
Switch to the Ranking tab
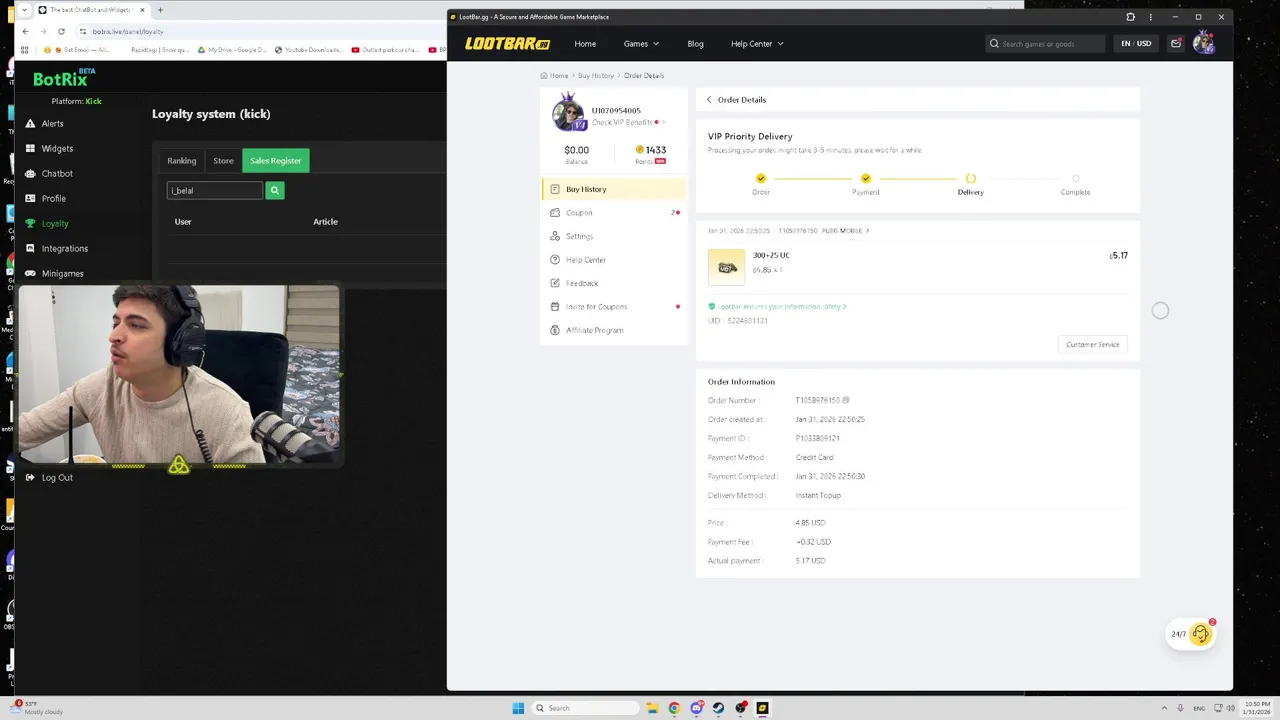pyautogui.click(x=182, y=160)
